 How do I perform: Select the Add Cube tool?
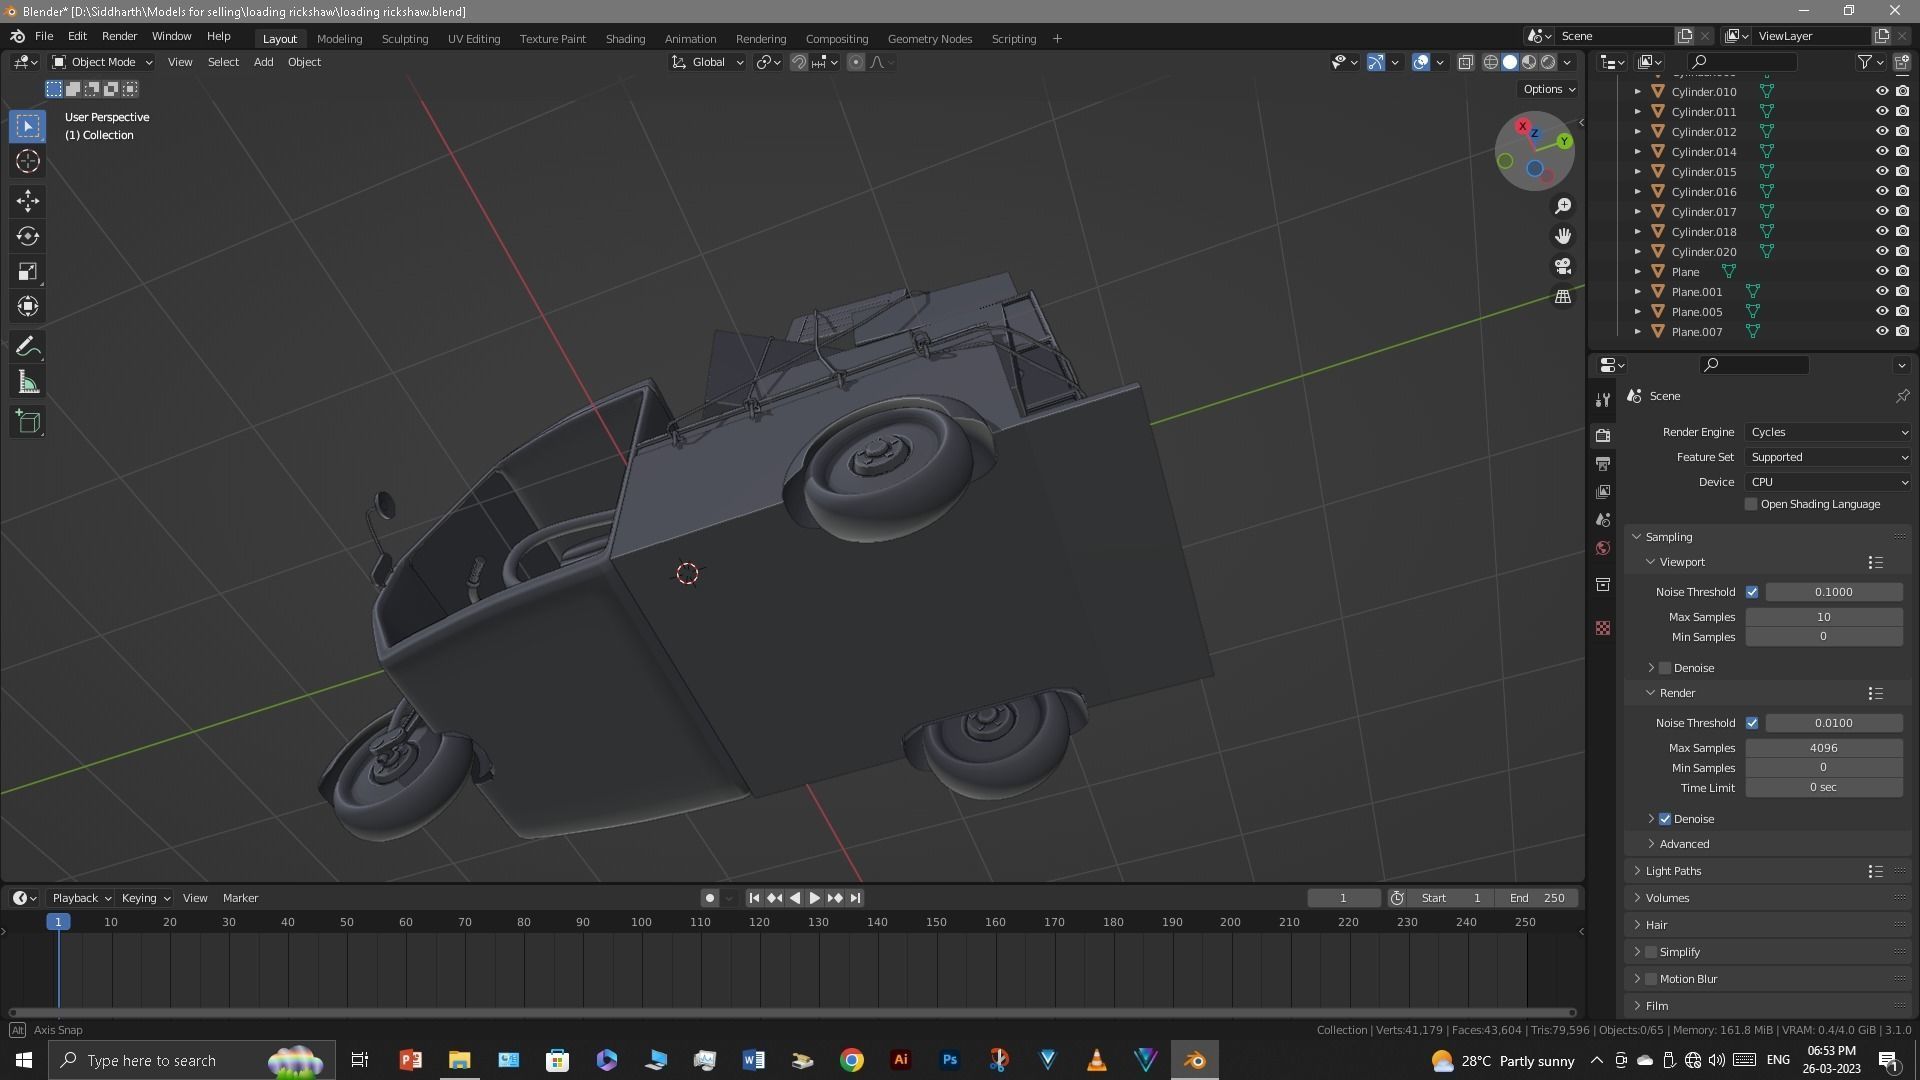(28, 422)
